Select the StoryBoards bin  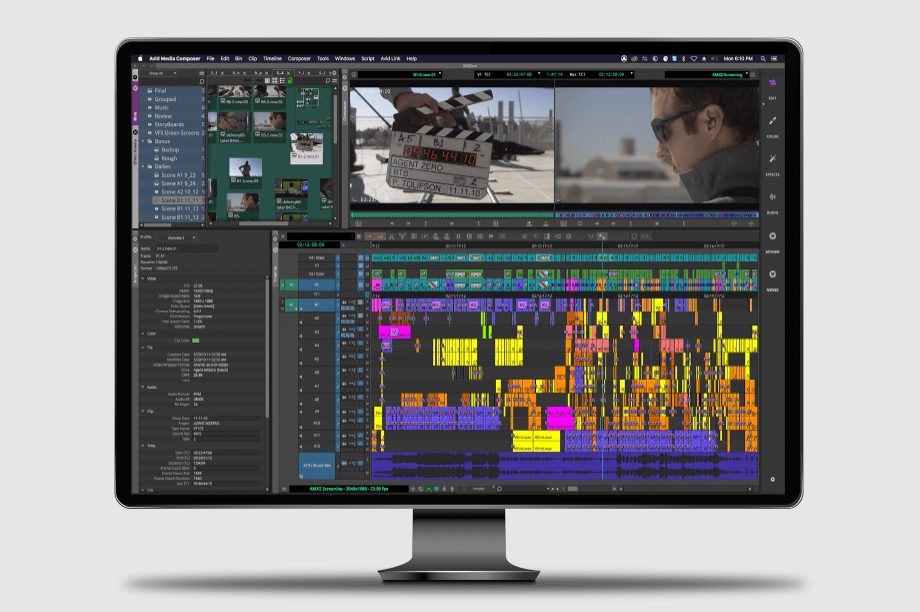point(169,125)
